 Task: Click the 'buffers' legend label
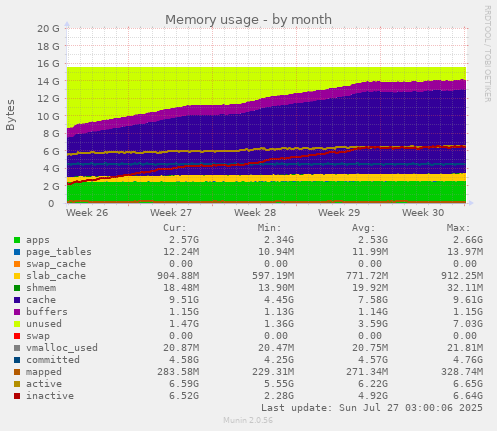point(47,312)
